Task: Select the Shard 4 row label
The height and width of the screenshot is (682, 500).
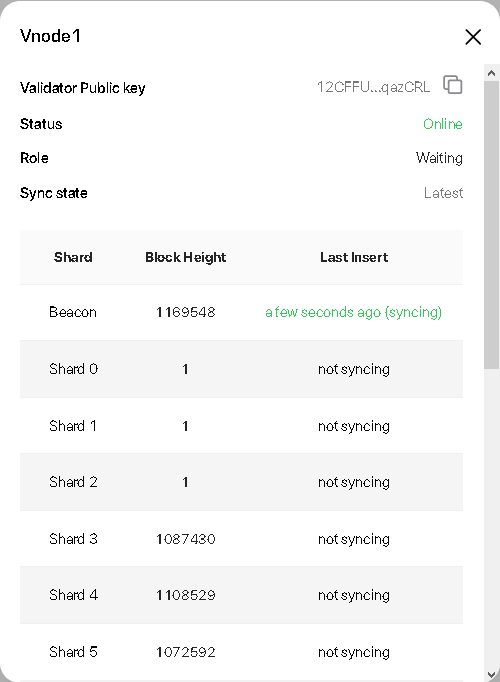Action: pyautogui.click(x=73, y=595)
